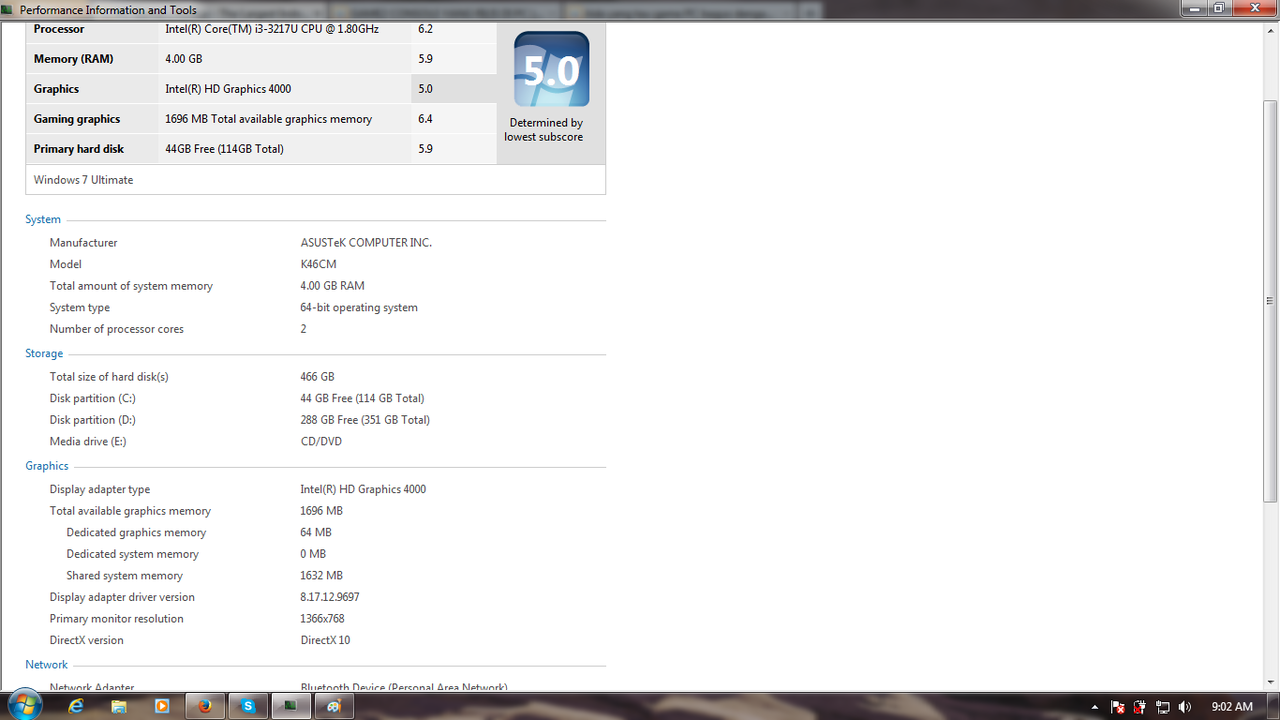
Task: Click the 466 GB total disk size value
Action: (317, 377)
